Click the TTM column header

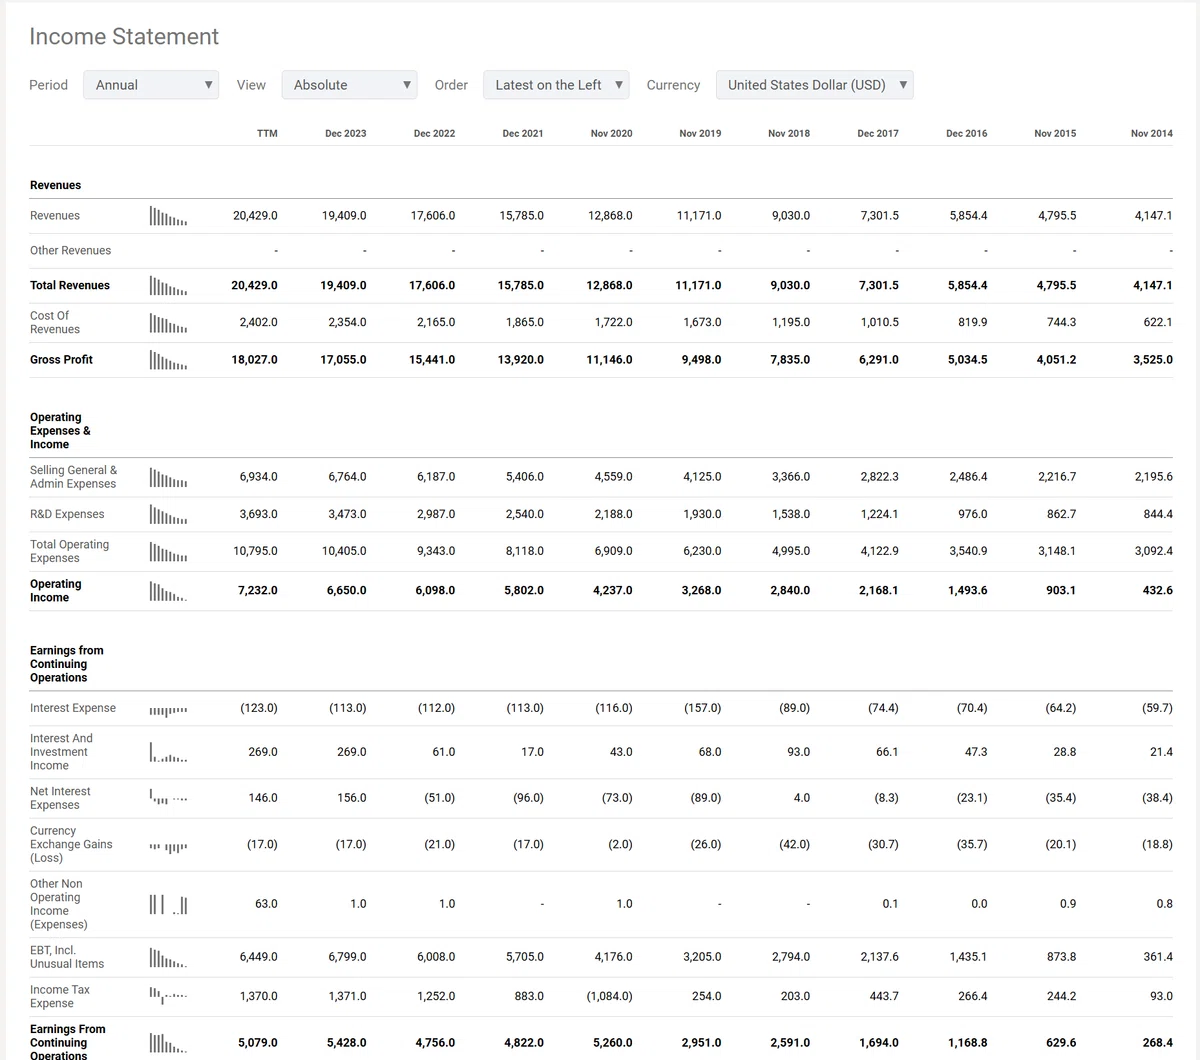tap(267, 133)
